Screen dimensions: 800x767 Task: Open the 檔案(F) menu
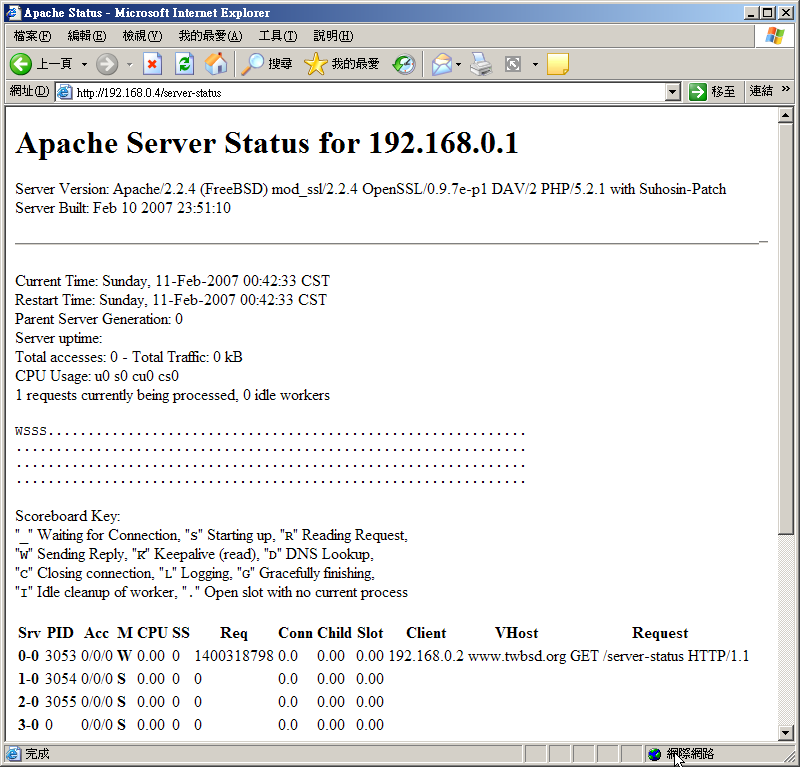click(x=32, y=36)
